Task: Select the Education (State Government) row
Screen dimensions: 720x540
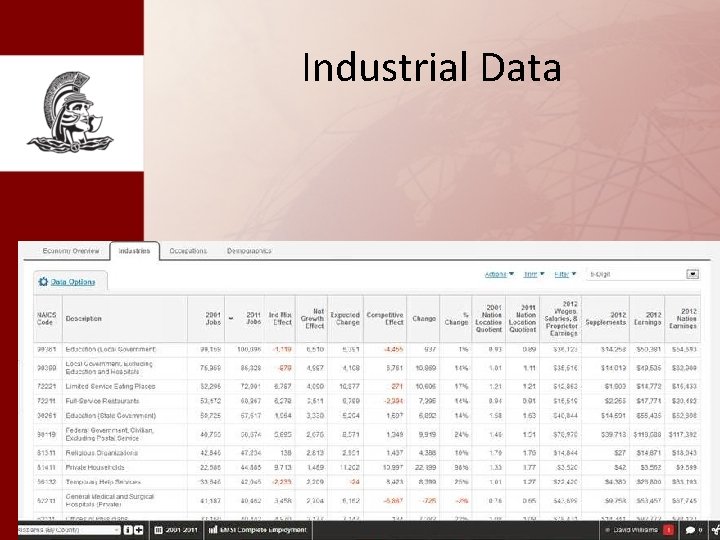Action: coord(367,416)
